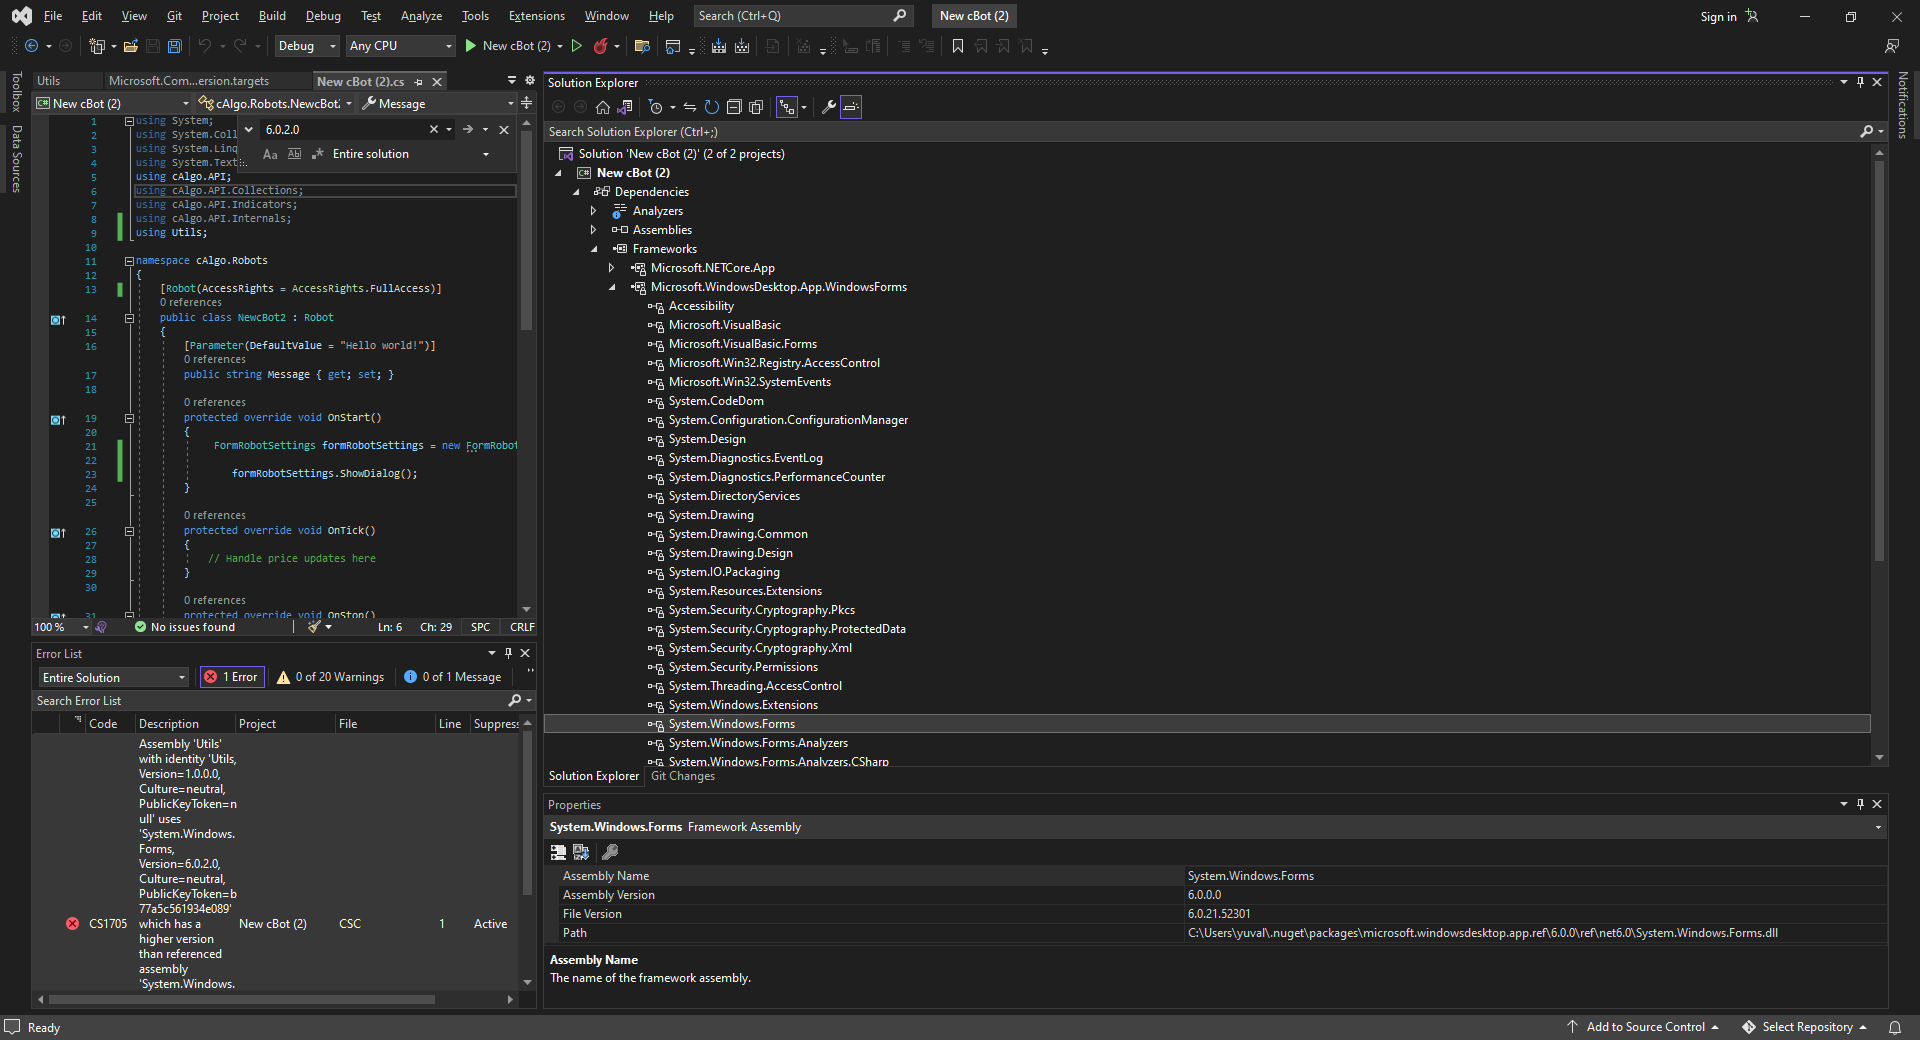Open the Data Sources side panel

(16, 159)
